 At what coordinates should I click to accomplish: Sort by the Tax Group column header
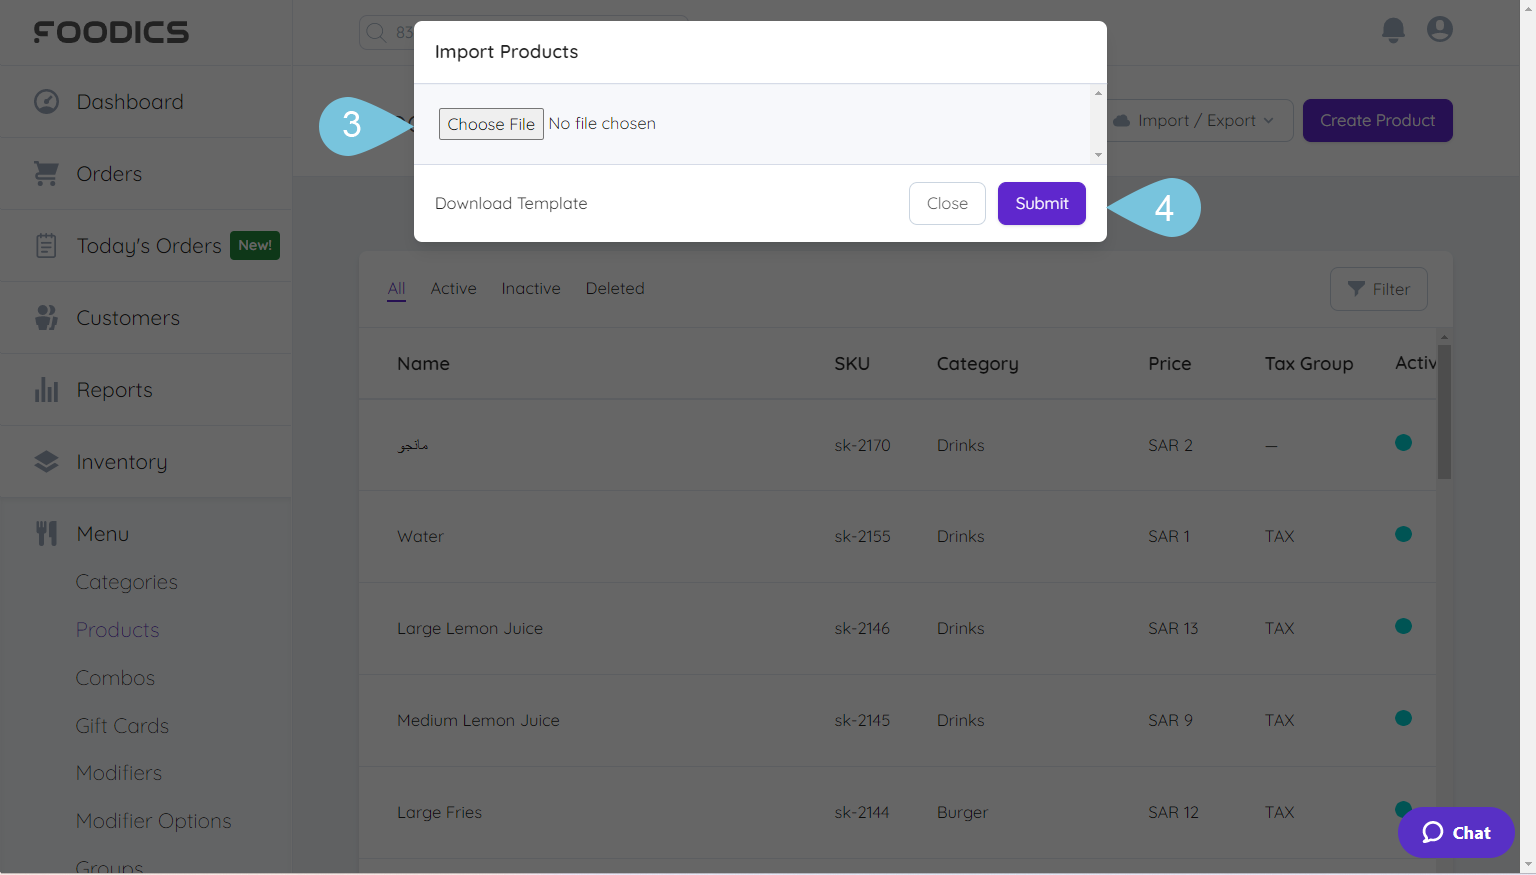(1309, 364)
